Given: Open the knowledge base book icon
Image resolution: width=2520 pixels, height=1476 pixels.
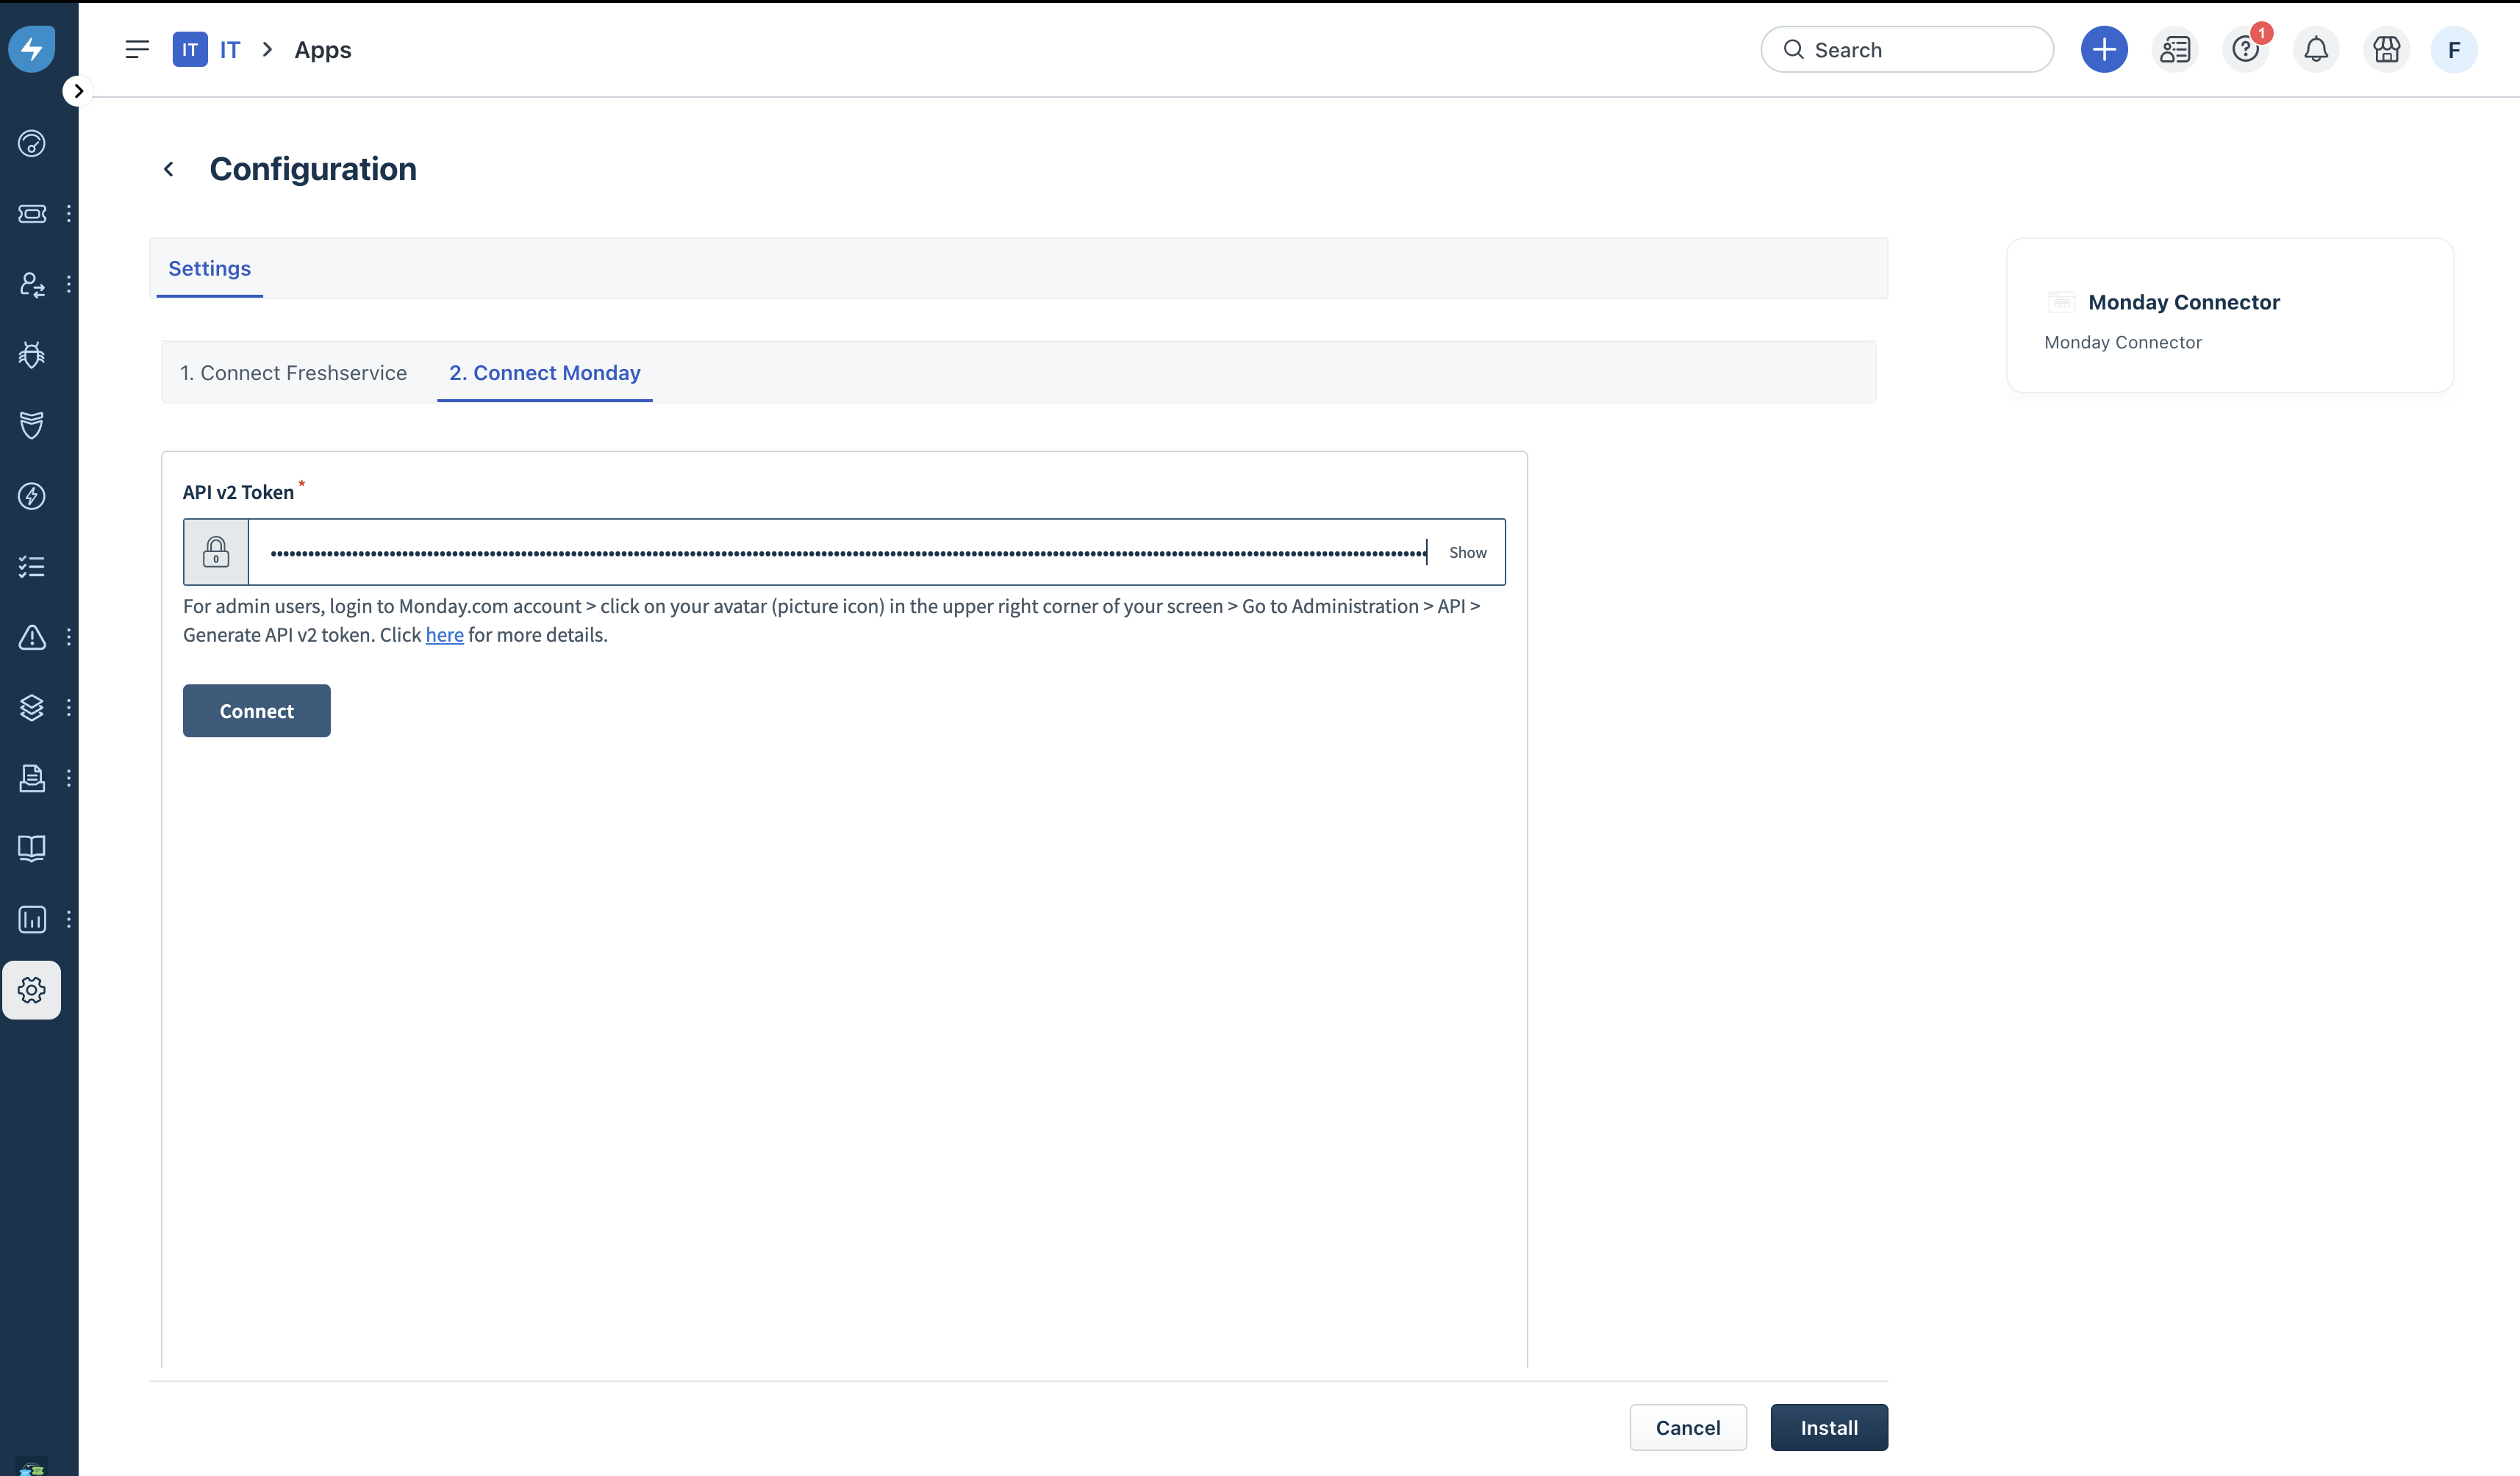Looking at the screenshot, I should click(32, 848).
